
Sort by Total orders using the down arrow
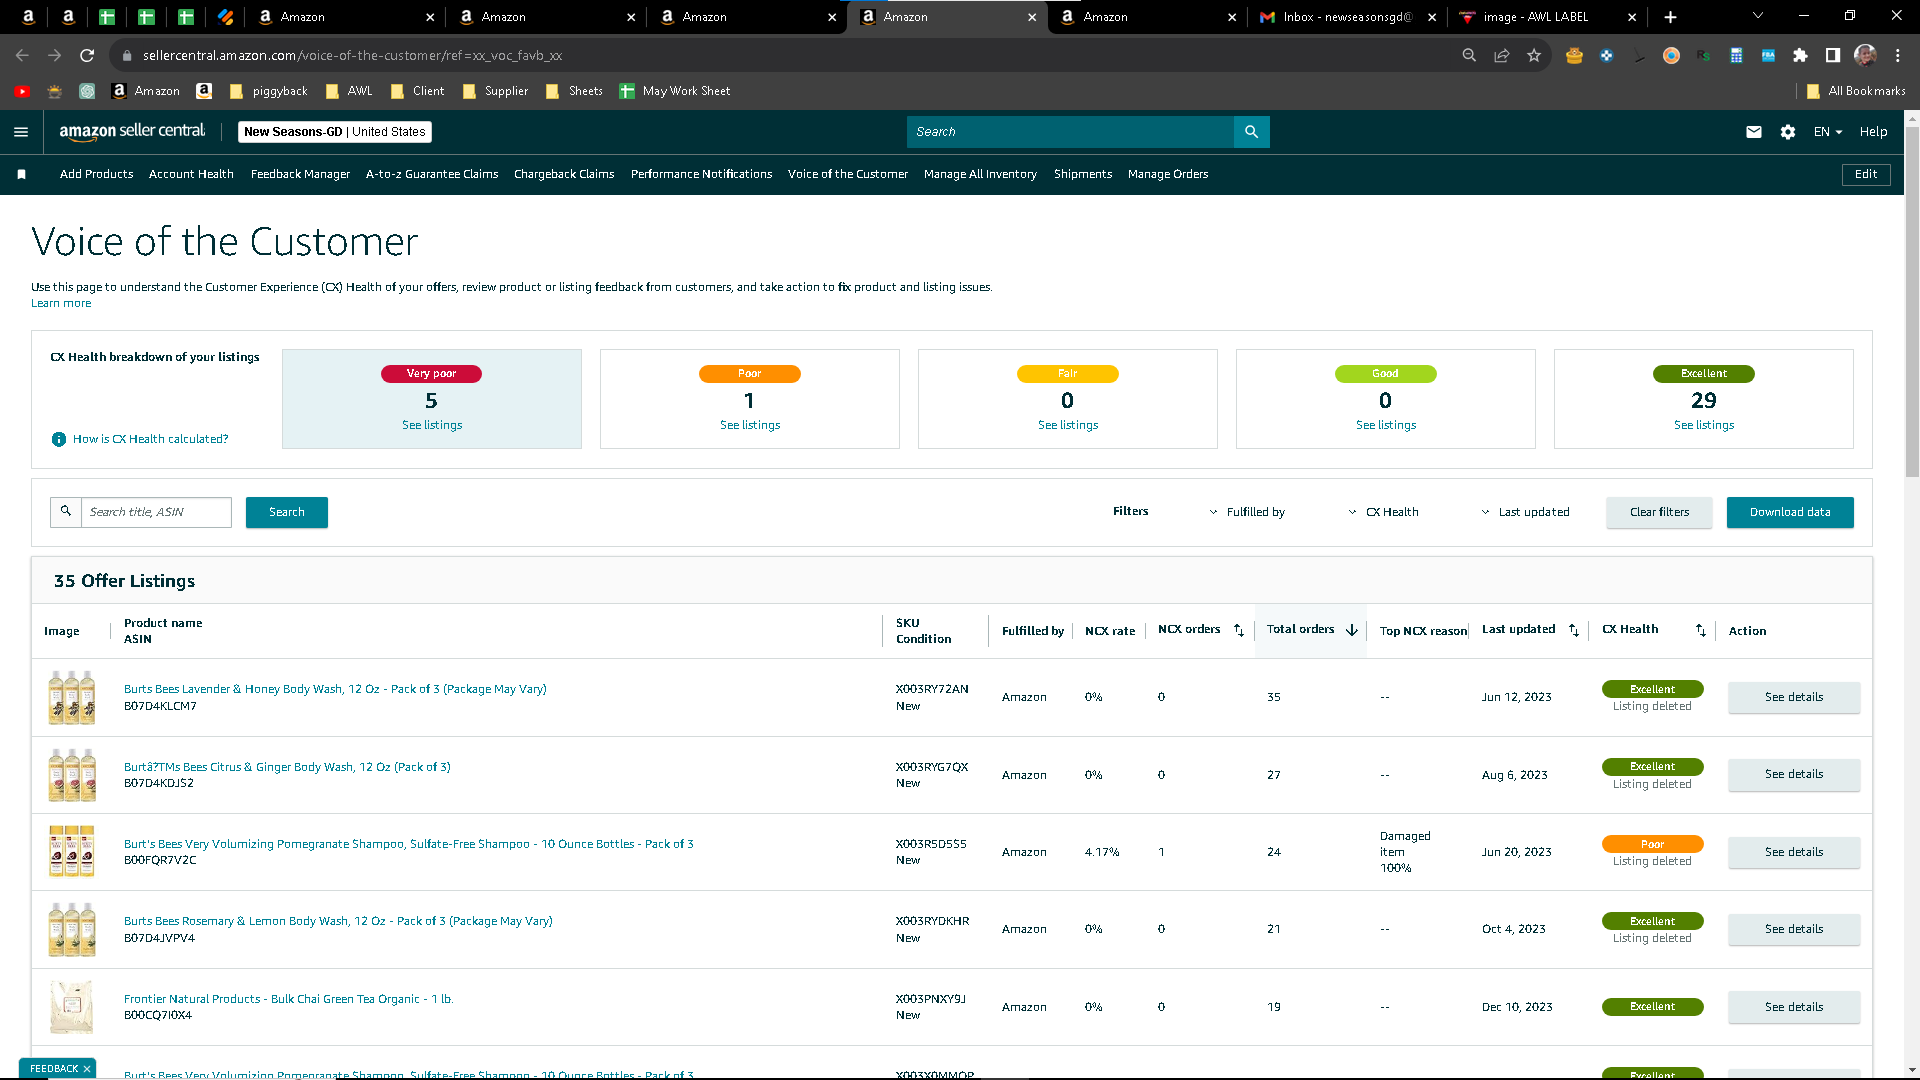pos(1352,630)
